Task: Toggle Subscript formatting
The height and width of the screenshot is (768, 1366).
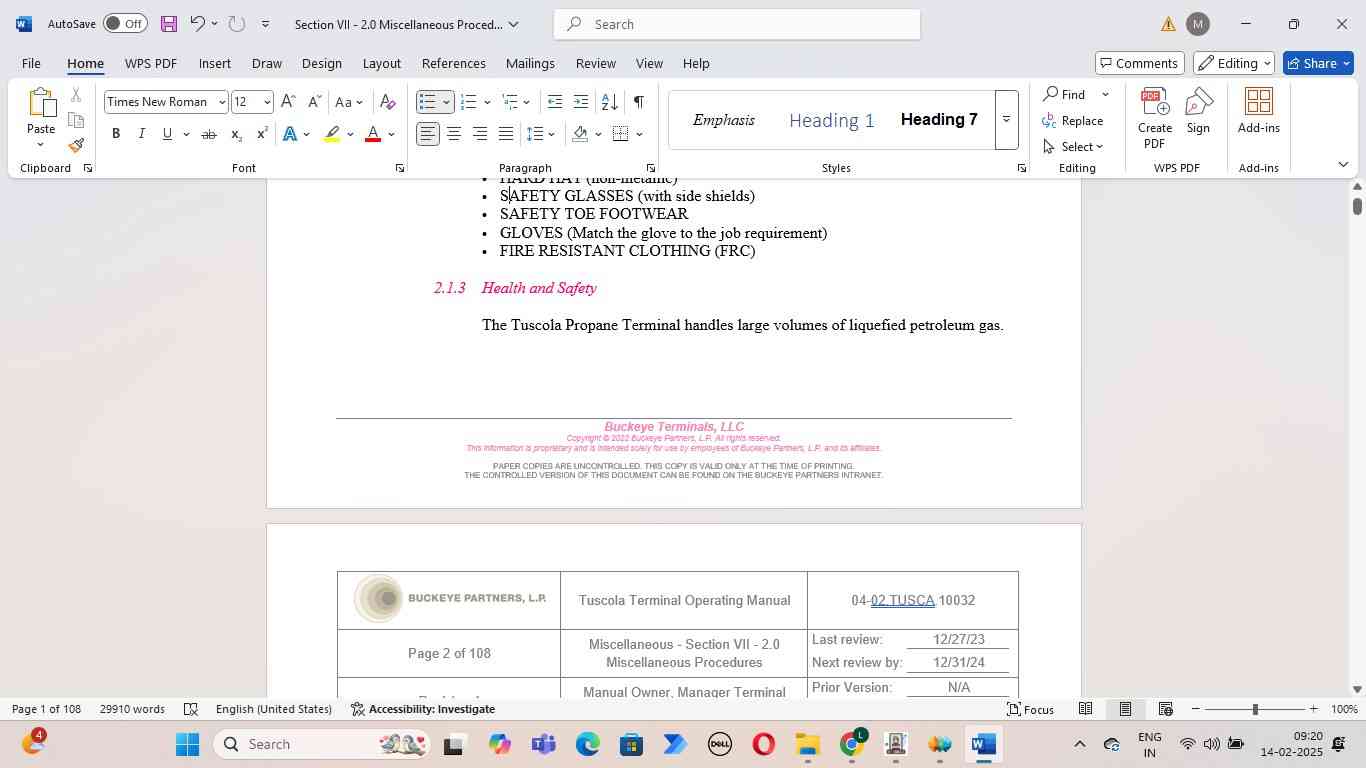Action: (x=236, y=134)
